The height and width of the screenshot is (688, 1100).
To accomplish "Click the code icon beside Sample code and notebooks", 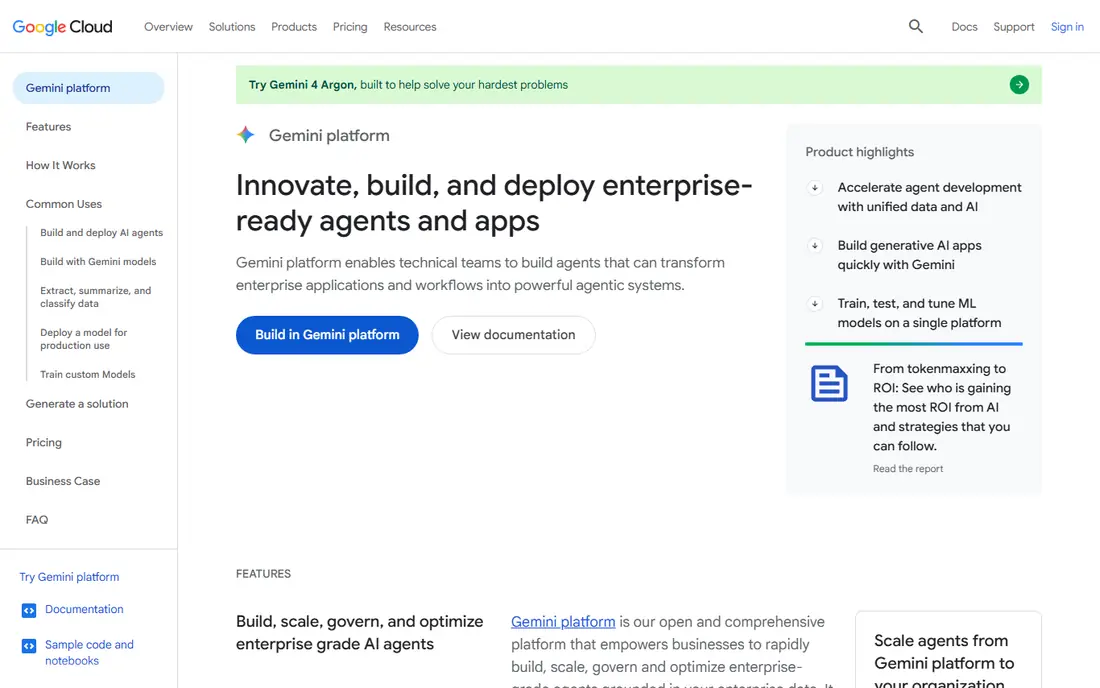I will point(29,646).
